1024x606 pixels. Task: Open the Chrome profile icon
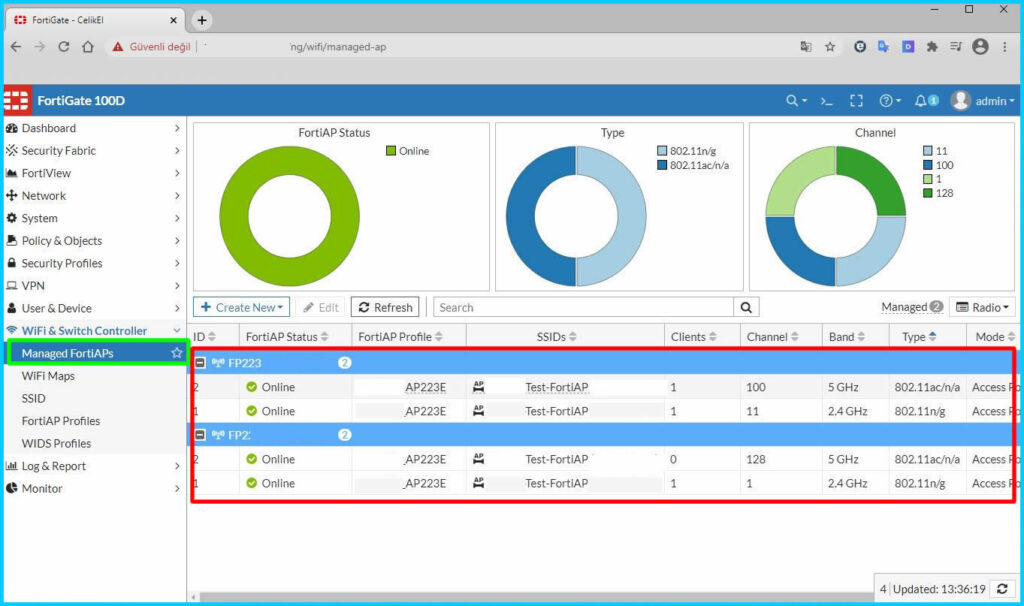point(980,46)
